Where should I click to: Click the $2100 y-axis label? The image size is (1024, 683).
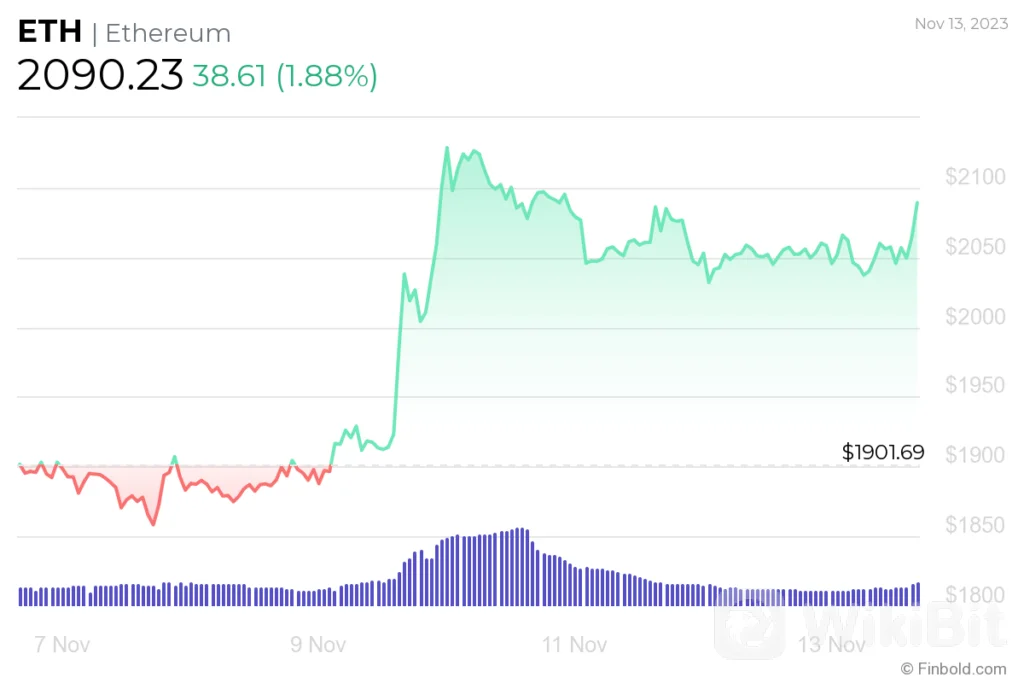976,178
